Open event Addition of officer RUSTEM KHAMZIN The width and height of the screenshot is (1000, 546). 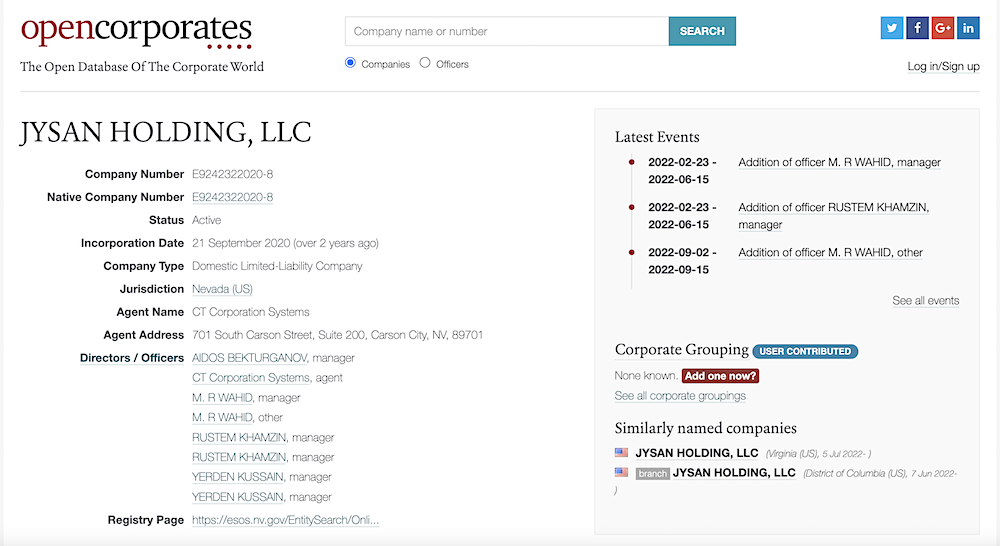(x=834, y=216)
